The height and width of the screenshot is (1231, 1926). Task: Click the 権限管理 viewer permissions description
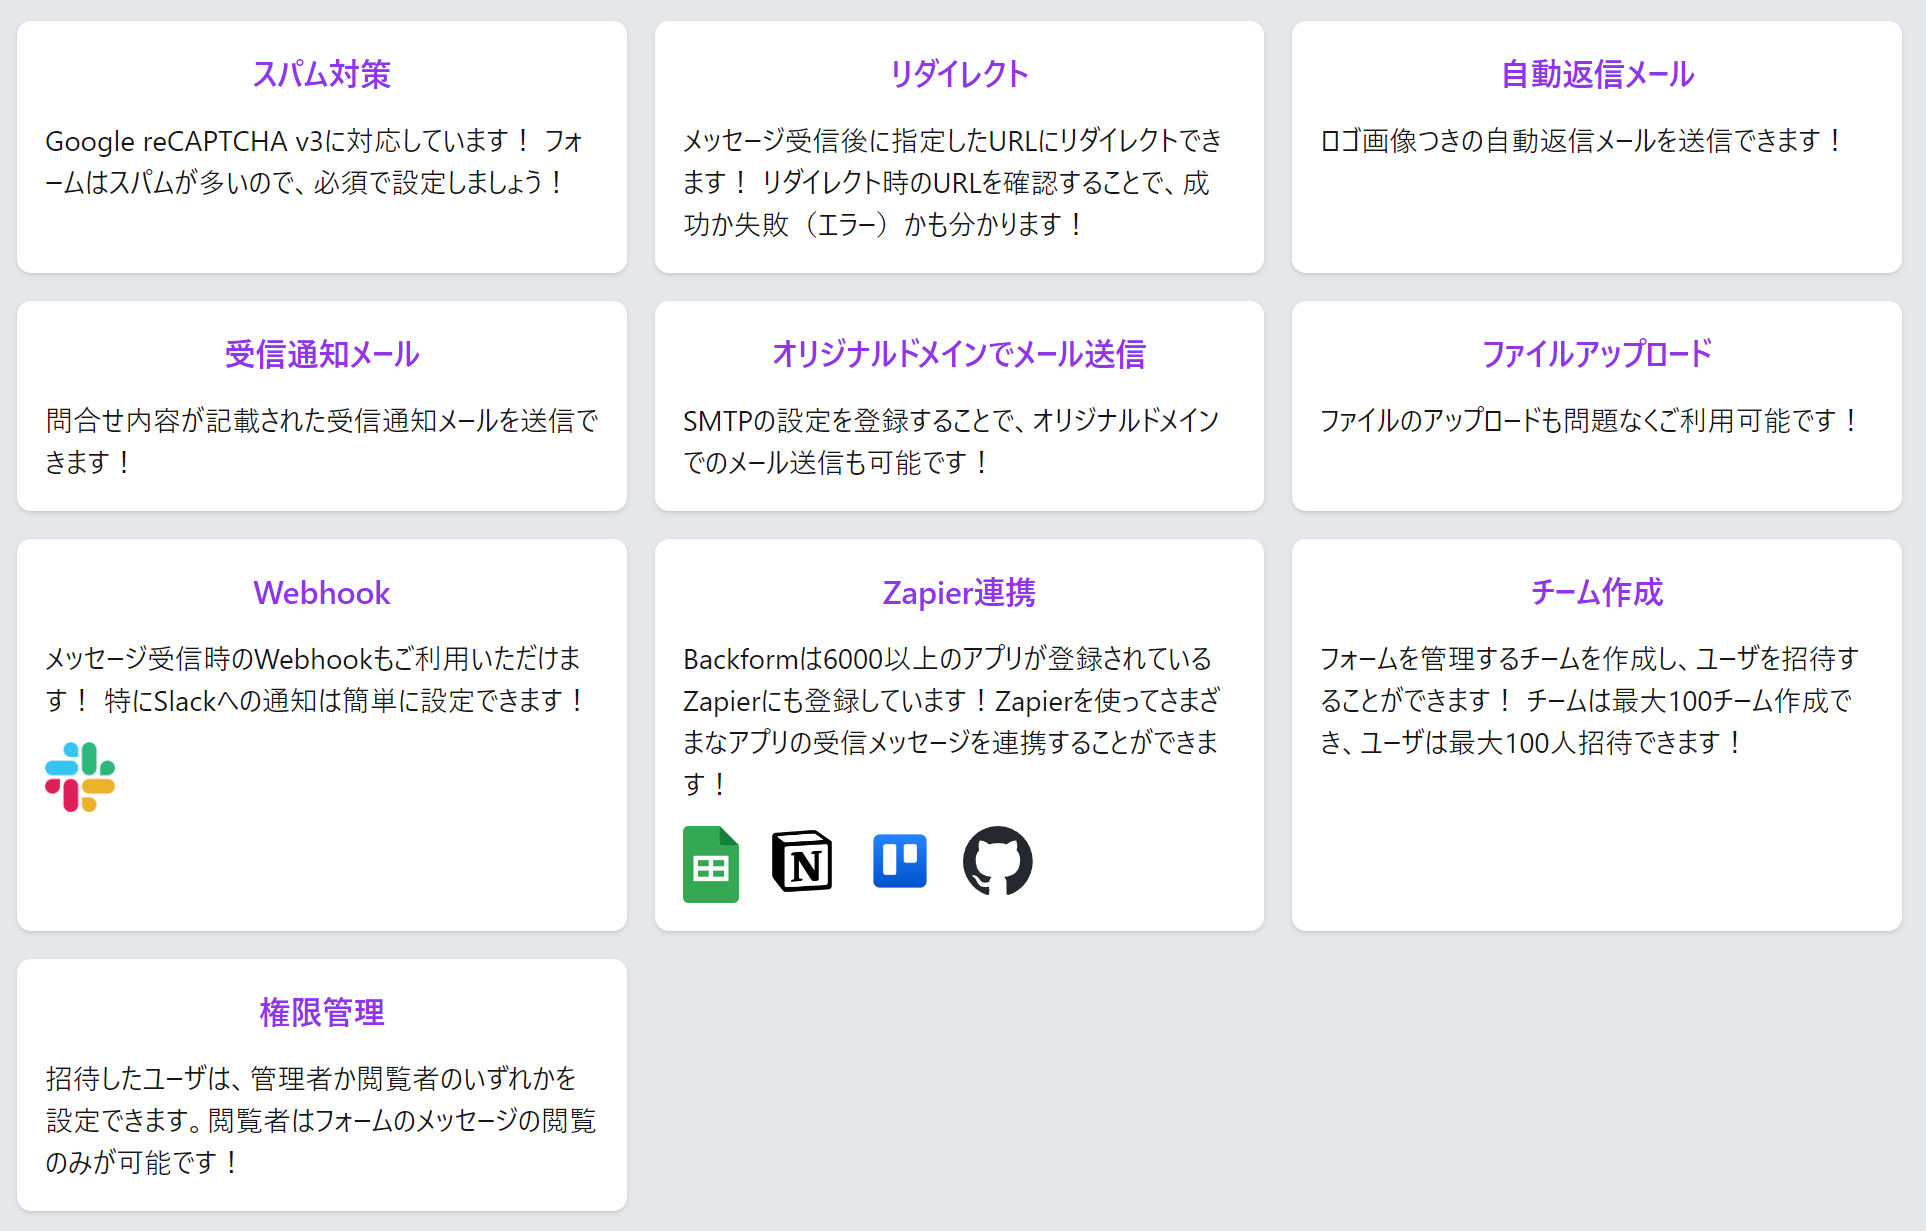[x=320, y=1120]
